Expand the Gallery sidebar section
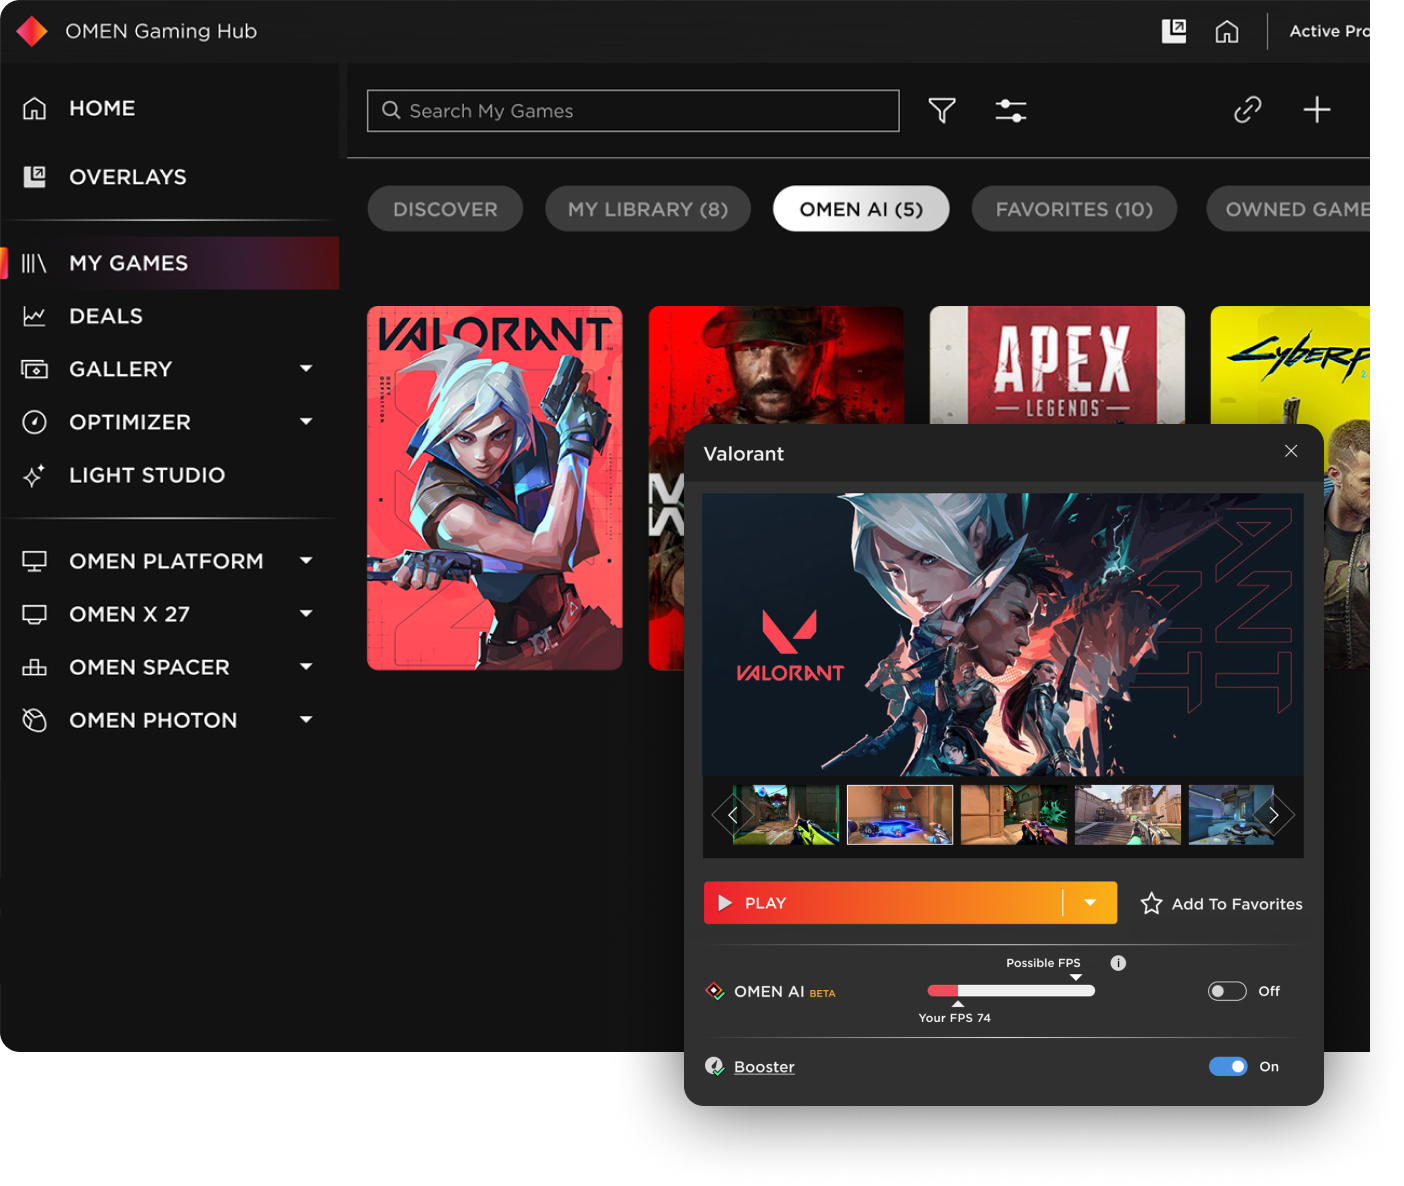This screenshot has width=1404, height=1186. tap(306, 369)
